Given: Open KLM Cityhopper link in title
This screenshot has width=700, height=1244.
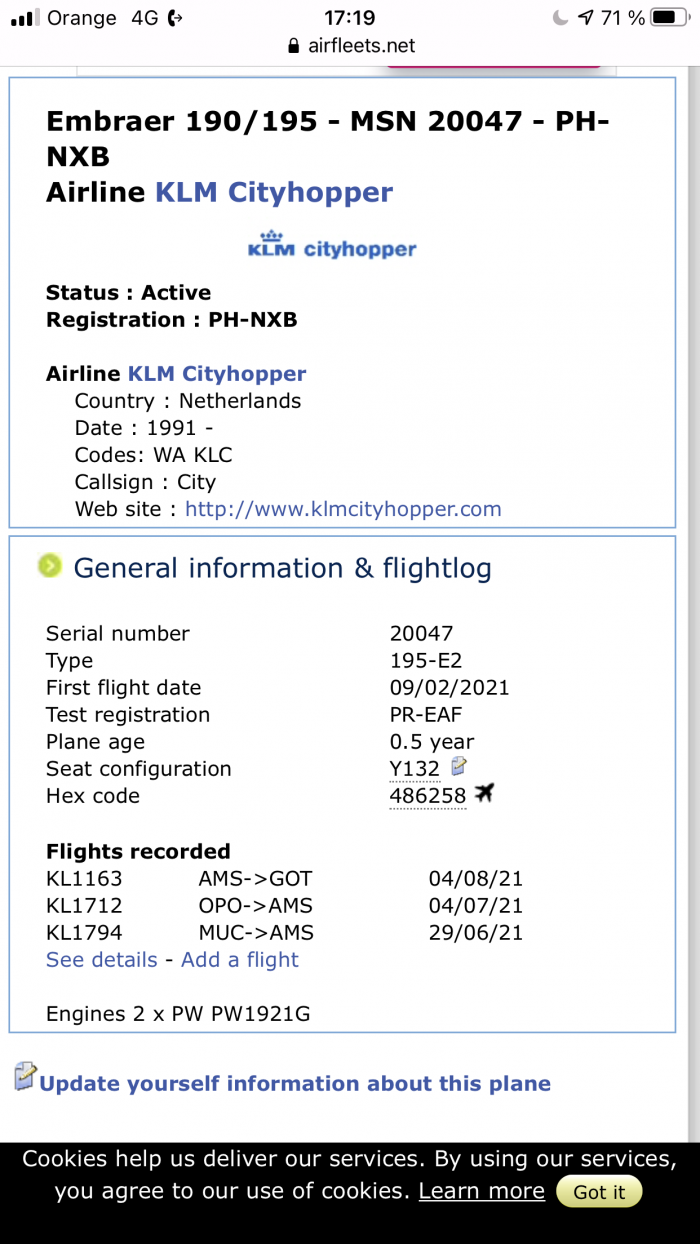Looking at the screenshot, I should pos(274,192).
